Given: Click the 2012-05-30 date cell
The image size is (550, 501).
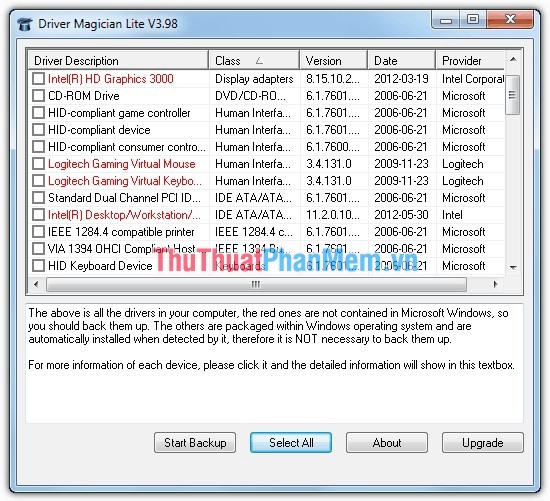Looking at the screenshot, I should 401,214.
